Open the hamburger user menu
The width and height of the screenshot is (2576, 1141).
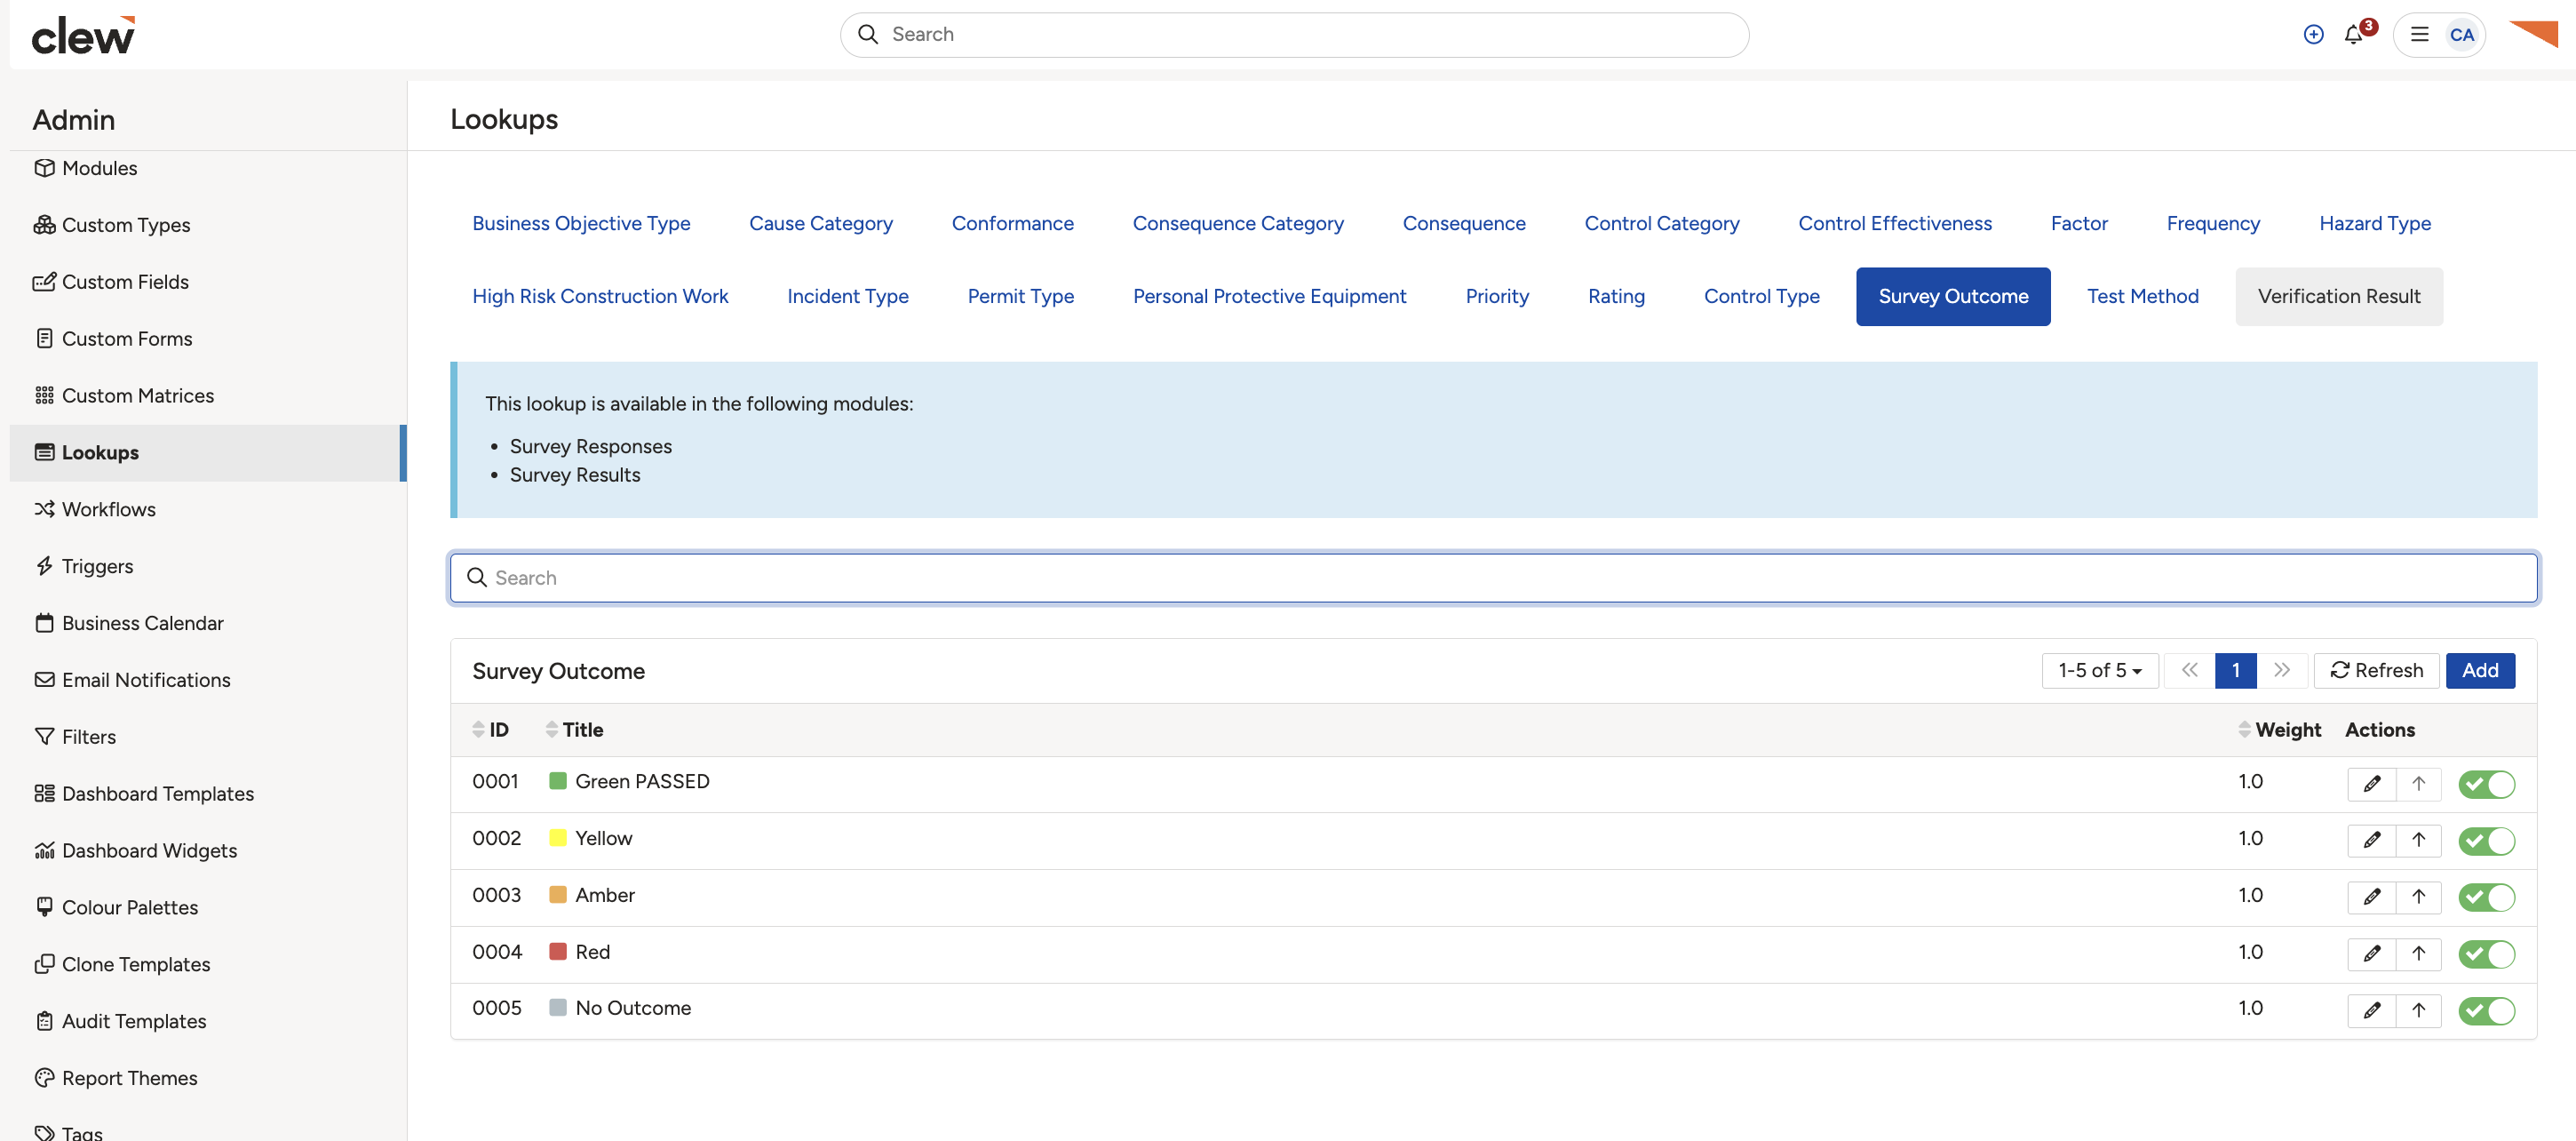pos(2419,34)
